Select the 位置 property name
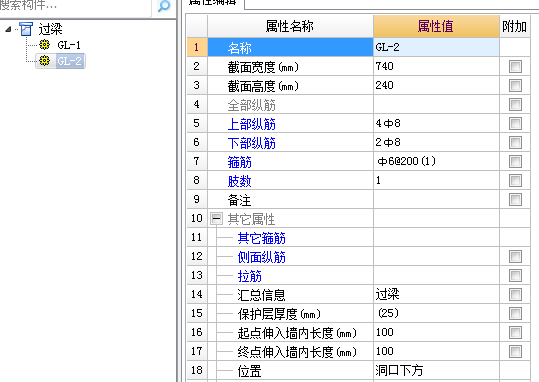 click(x=250, y=371)
